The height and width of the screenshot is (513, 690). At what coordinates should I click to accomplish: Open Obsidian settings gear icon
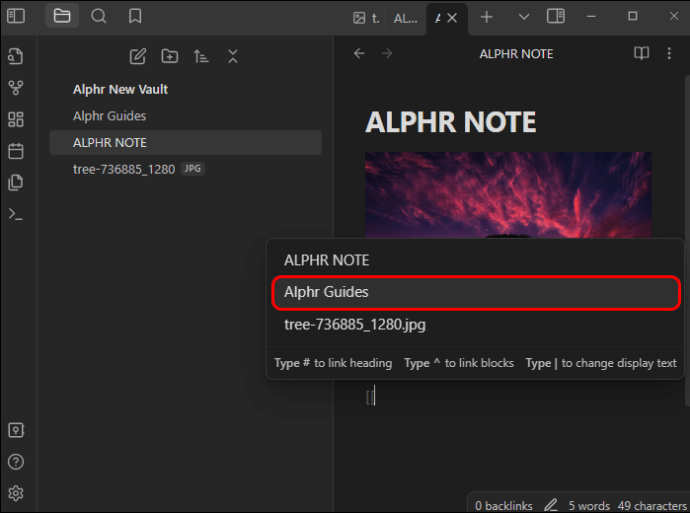[16, 493]
